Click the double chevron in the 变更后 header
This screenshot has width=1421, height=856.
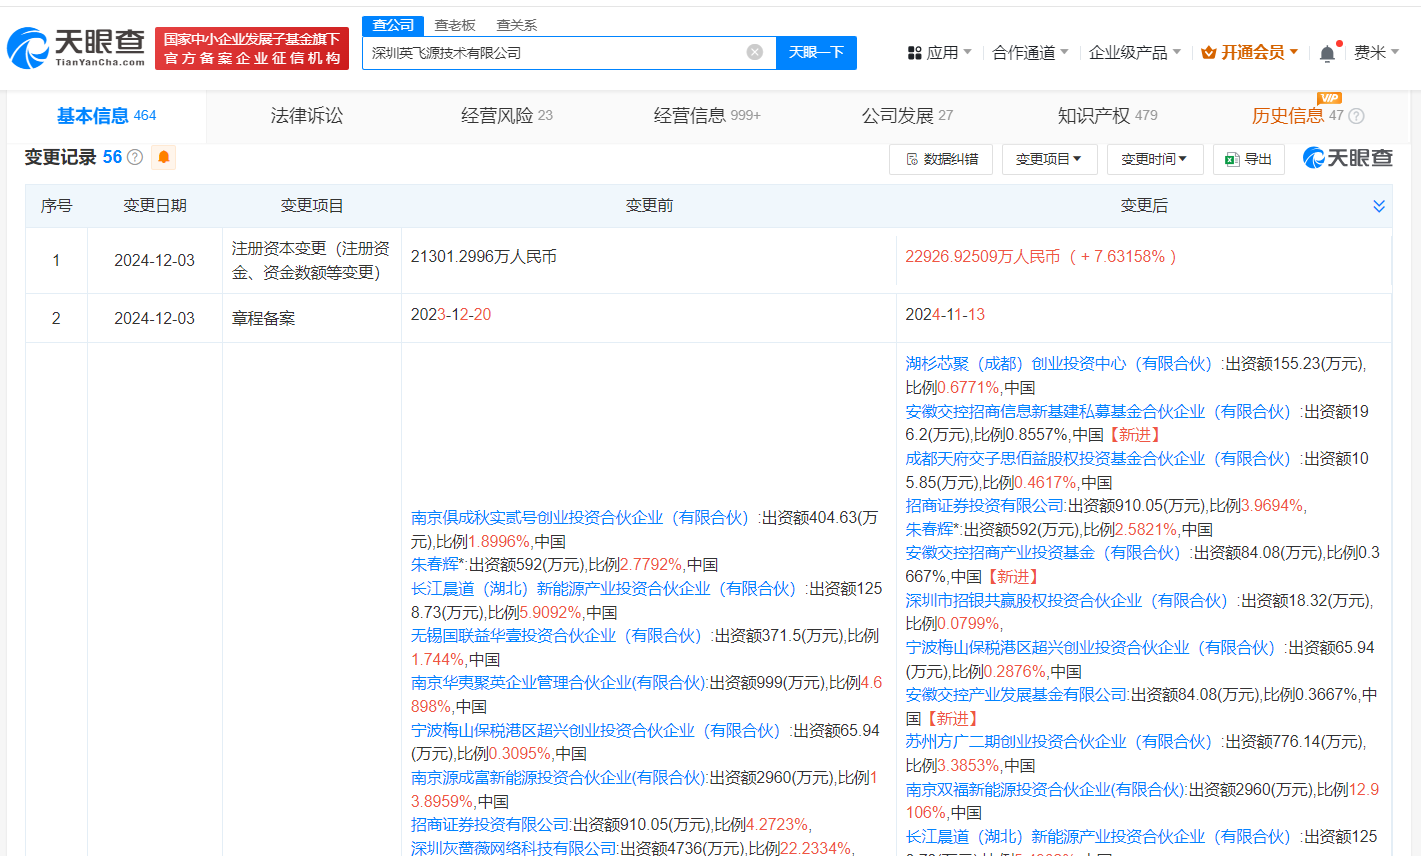[1379, 206]
